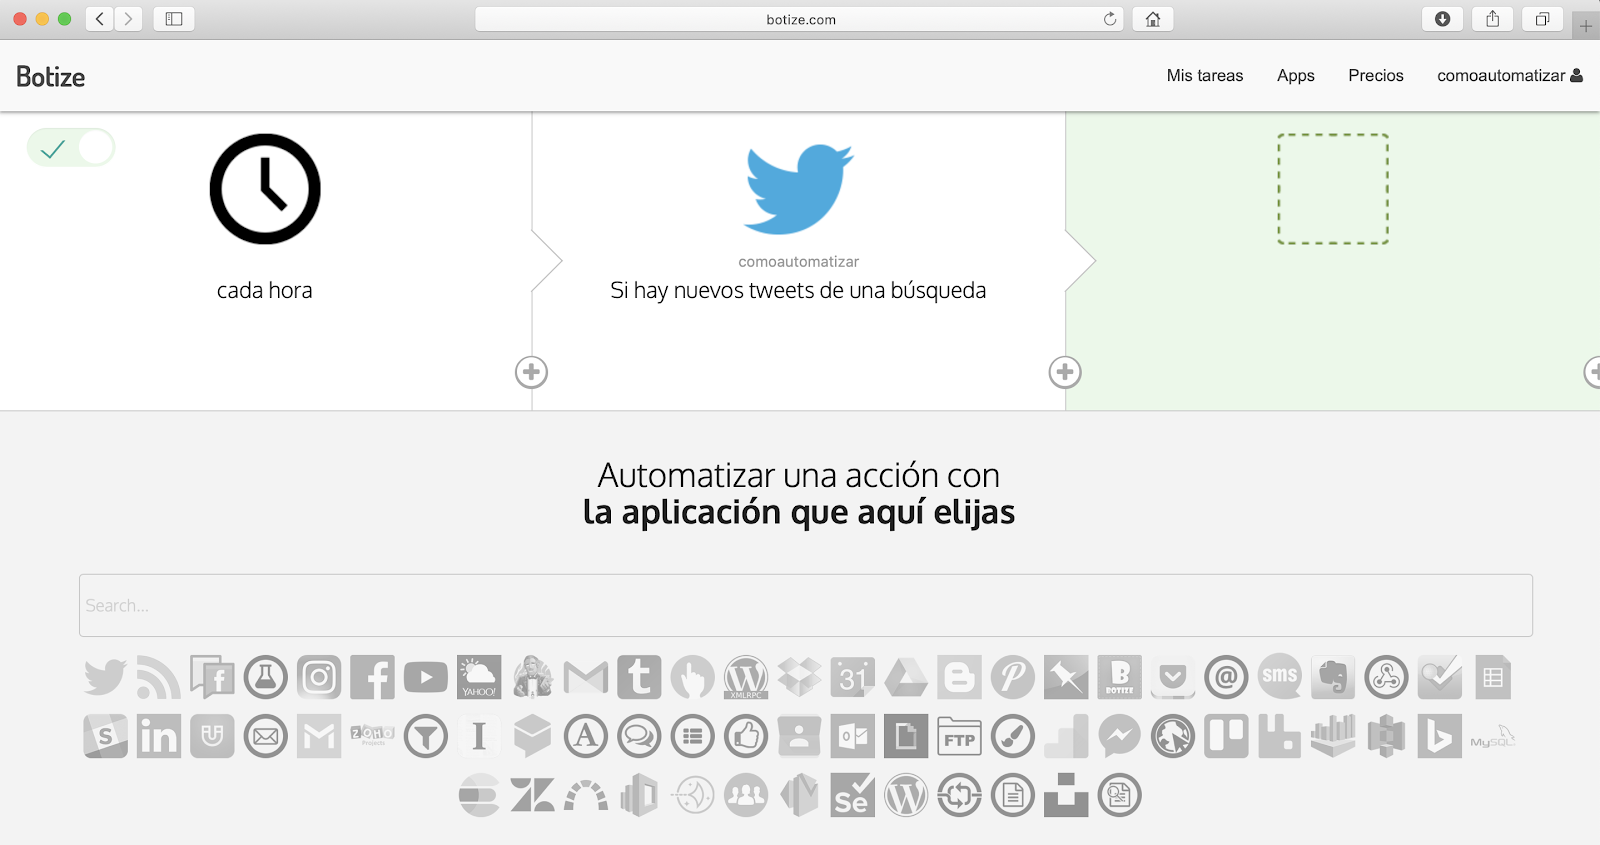Click the empty dashed action placeholder
The width and height of the screenshot is (1600, 845).
tap(1333, 189)
